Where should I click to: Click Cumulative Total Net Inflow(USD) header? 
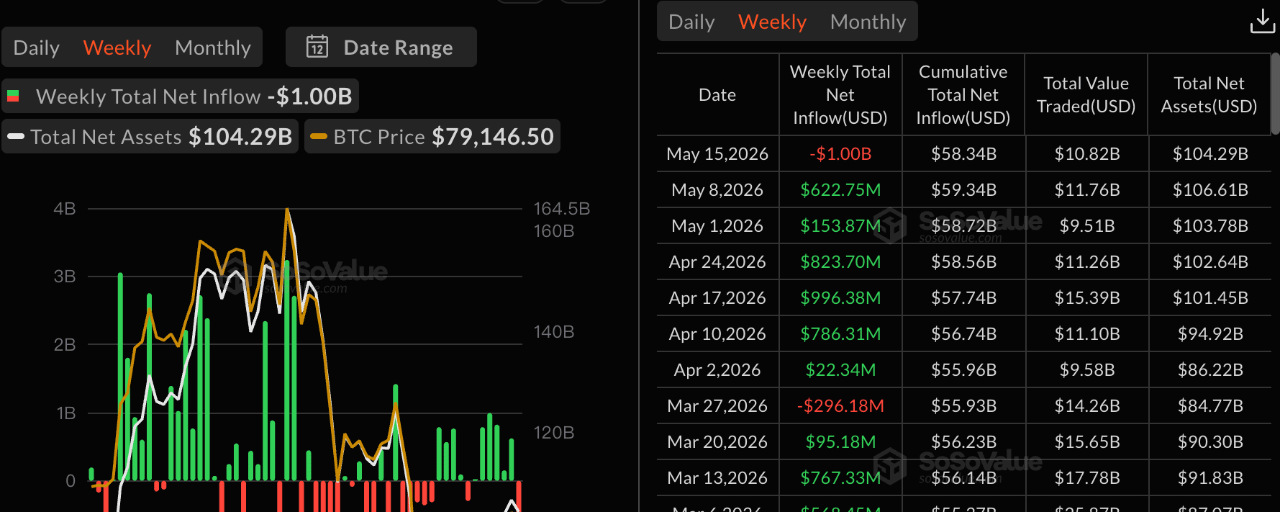[x=963, y=95]
